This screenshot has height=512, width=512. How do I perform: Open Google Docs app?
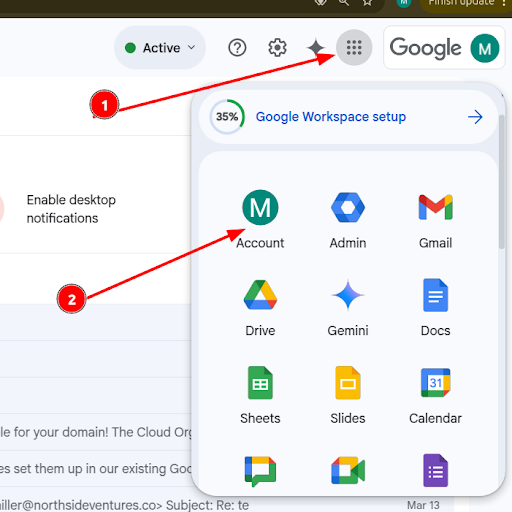(x=435, y=307)
